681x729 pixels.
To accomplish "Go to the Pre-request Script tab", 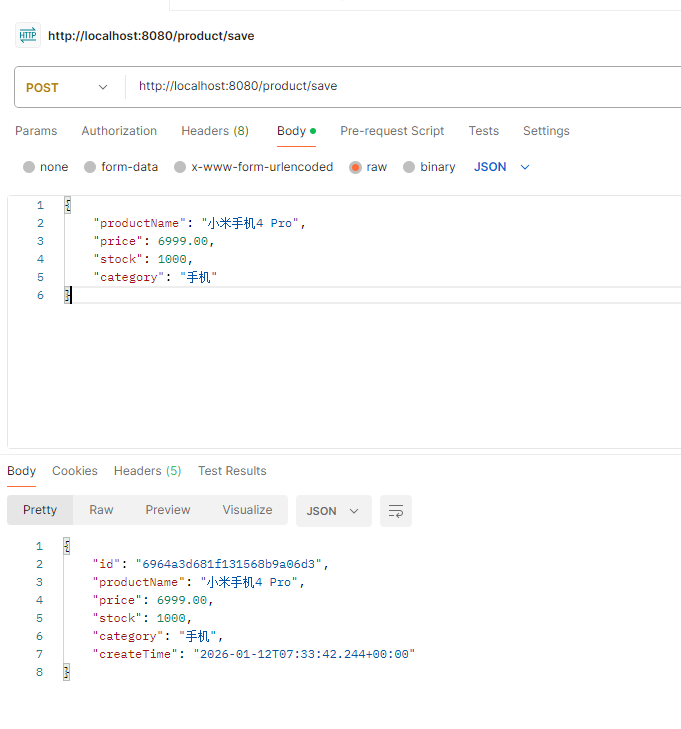I will (392, 131).
